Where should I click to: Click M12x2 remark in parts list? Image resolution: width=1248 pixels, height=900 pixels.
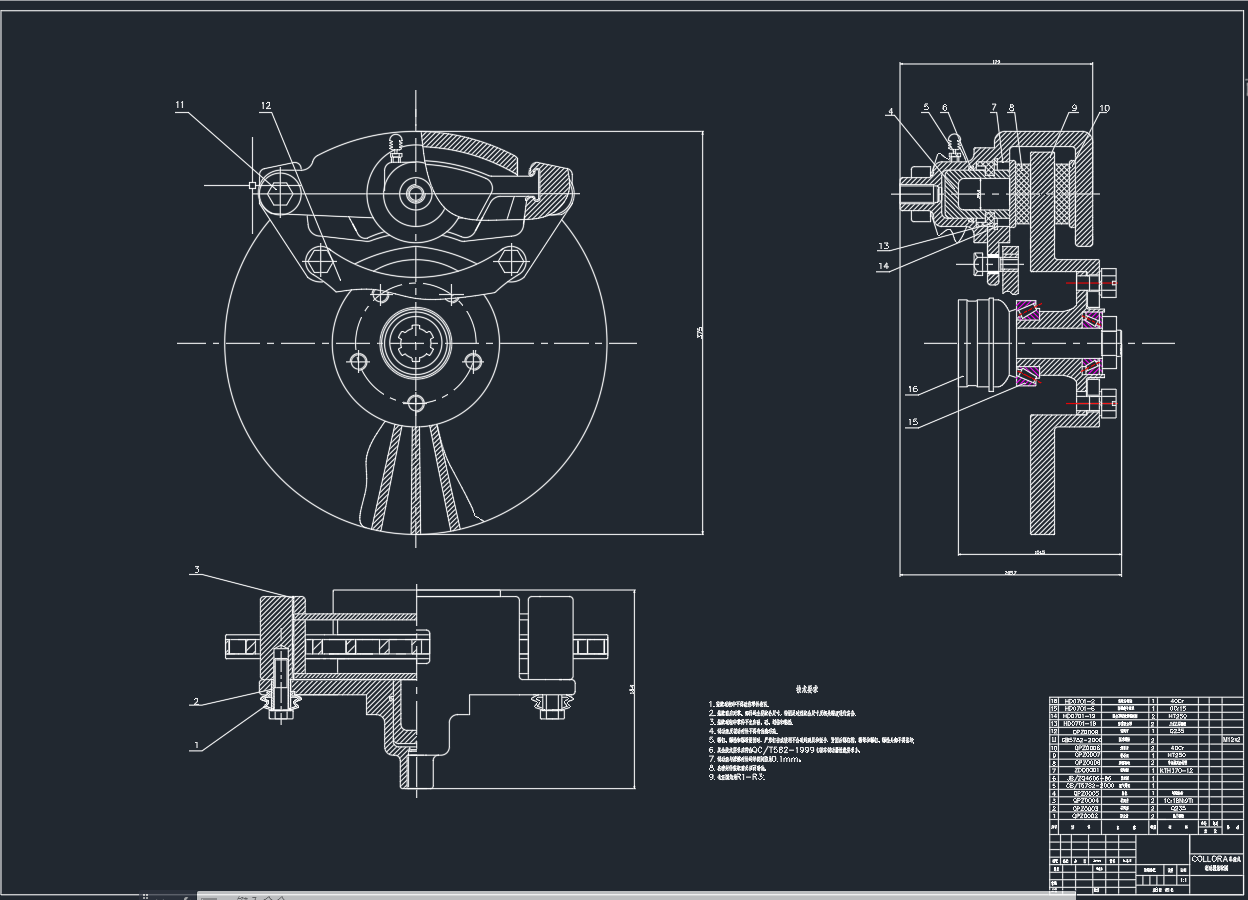click(x=1232, y=740)
